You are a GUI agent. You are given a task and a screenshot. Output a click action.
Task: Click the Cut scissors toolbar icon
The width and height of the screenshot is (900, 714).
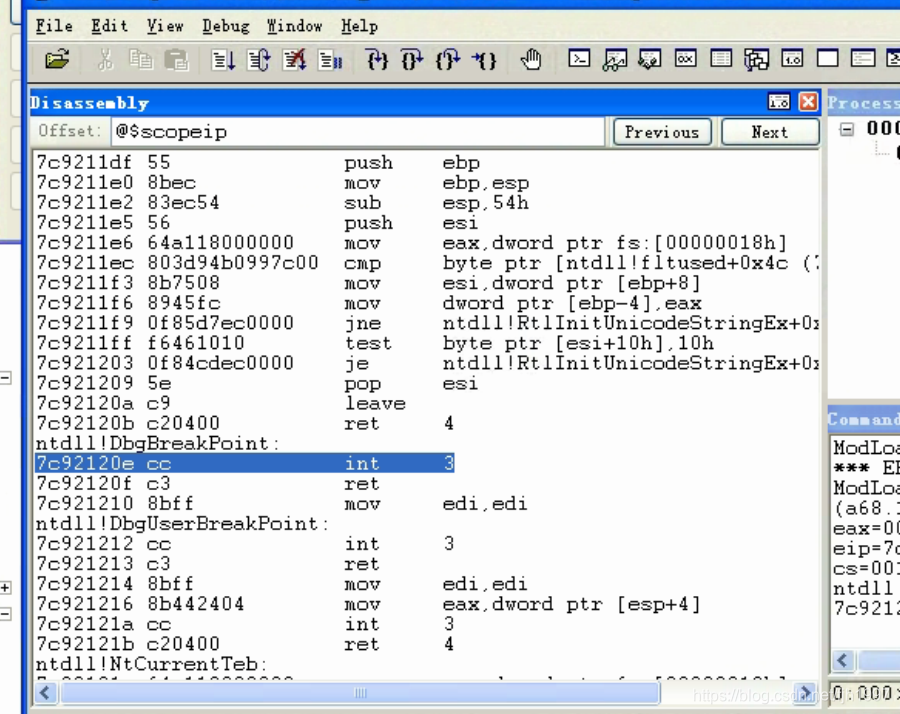coord(105,60)
